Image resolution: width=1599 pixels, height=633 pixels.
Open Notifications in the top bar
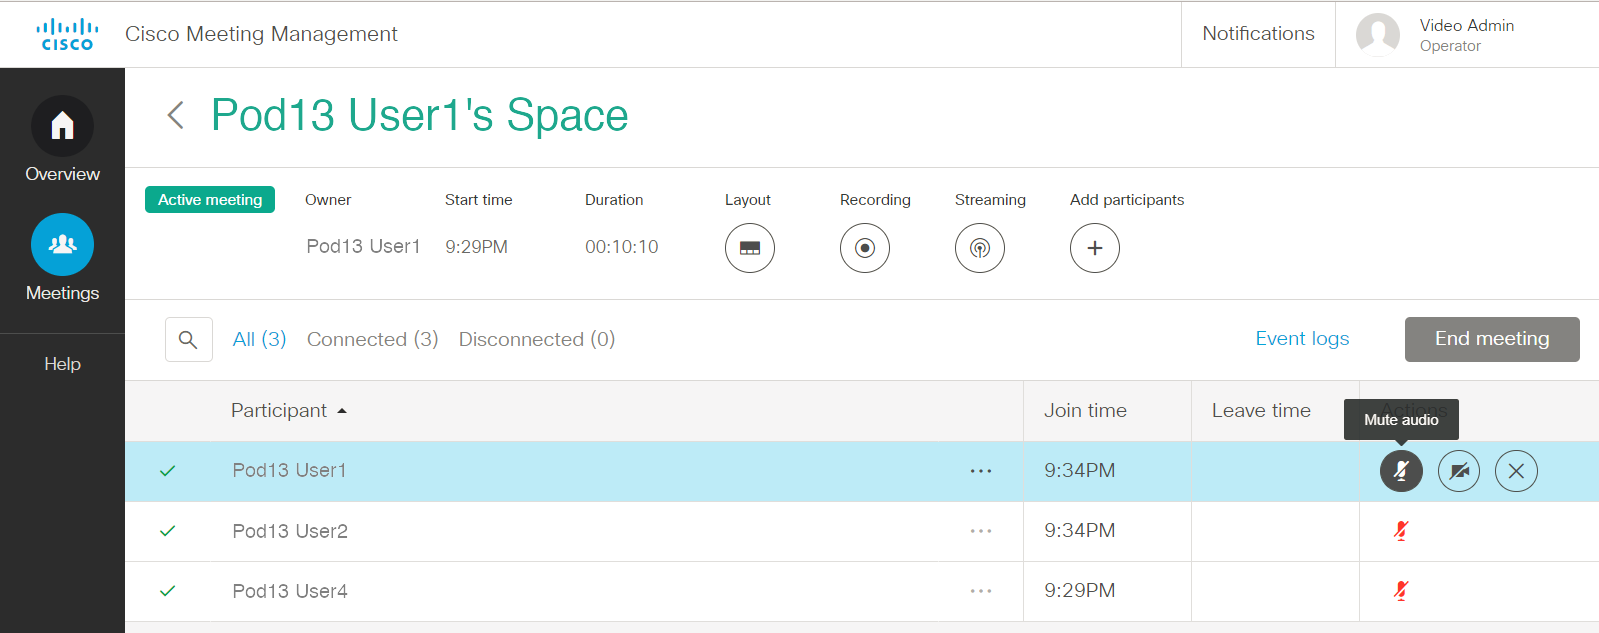pyautogui.click(x=1258, y=34)
